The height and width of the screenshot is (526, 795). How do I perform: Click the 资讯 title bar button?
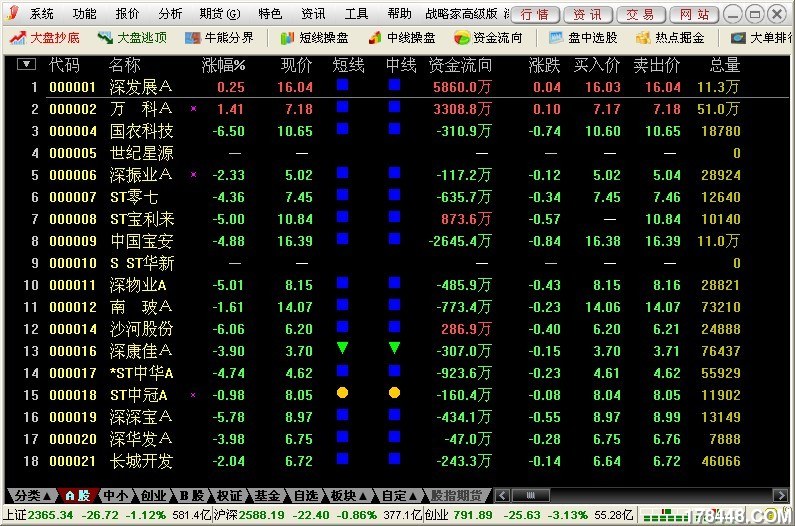click(x=588, y=15)
